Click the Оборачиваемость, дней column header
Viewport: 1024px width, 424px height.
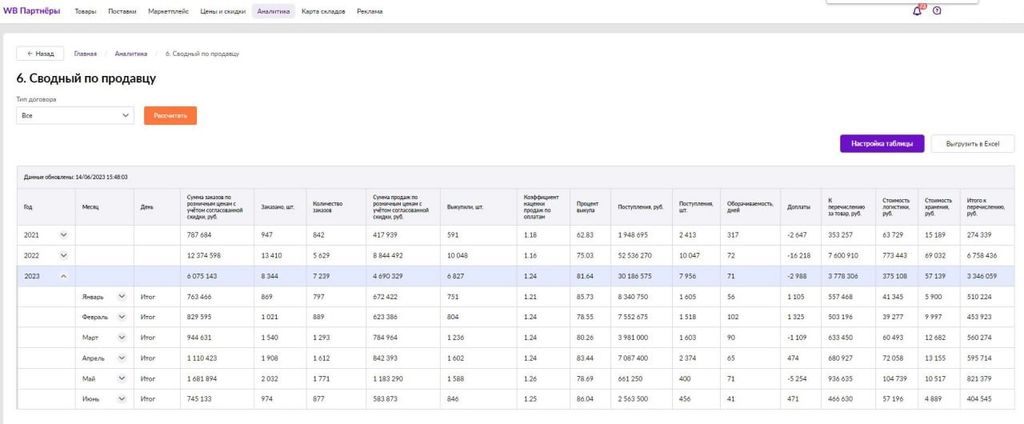[x=750, y=206]
